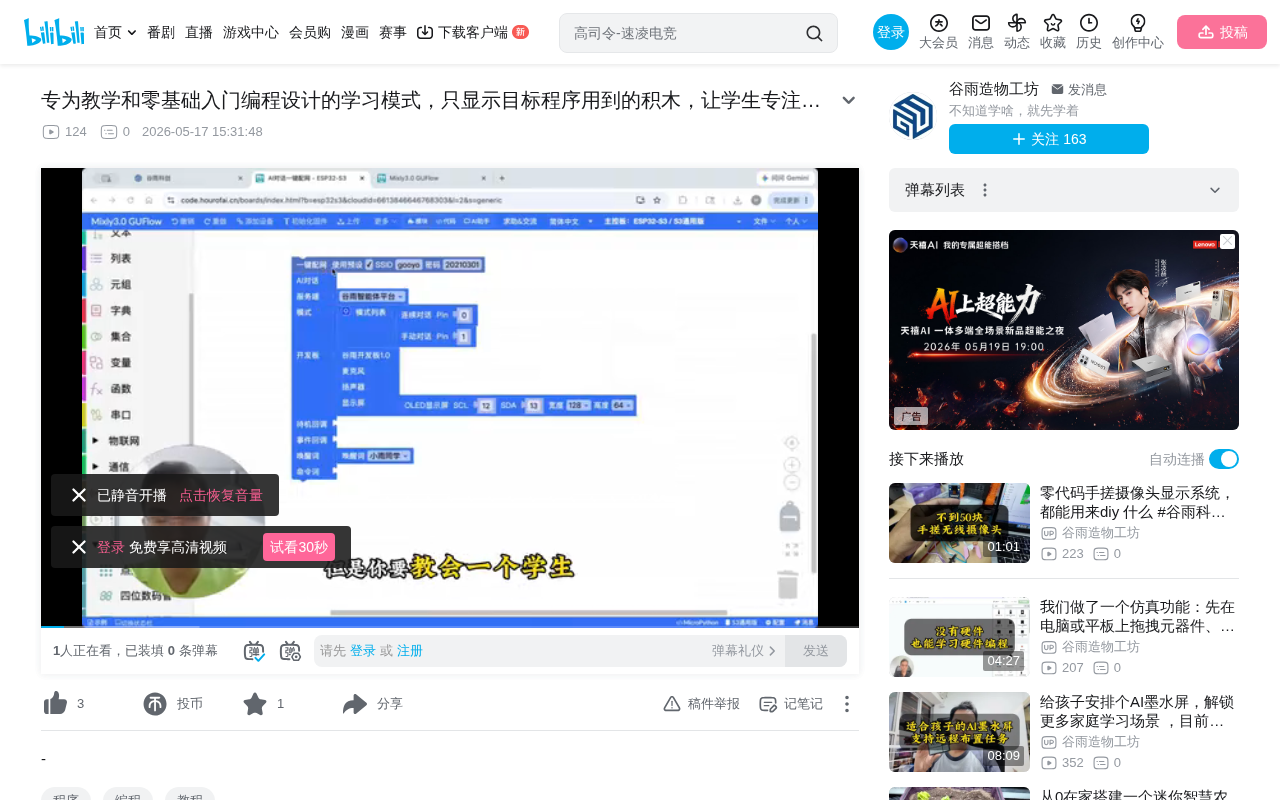
Task: Open danmaku settings icon
Action: 290,651
